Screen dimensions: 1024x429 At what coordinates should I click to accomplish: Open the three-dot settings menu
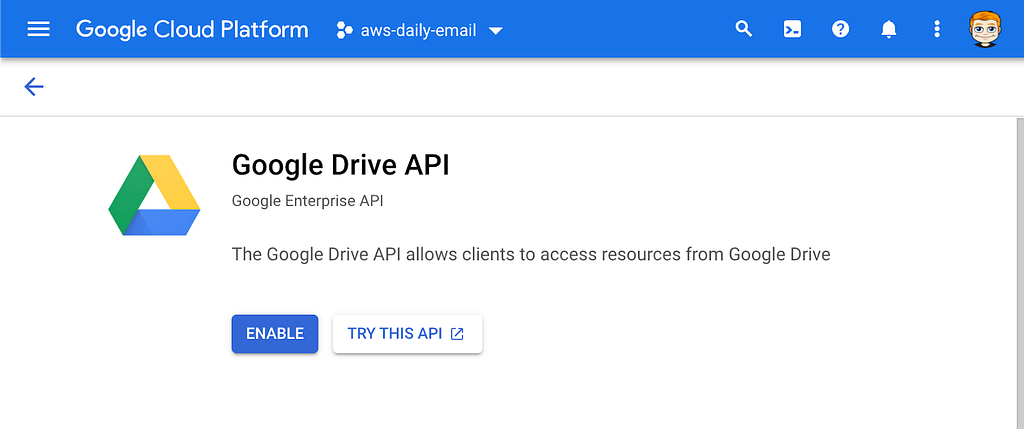click(937, 29)
